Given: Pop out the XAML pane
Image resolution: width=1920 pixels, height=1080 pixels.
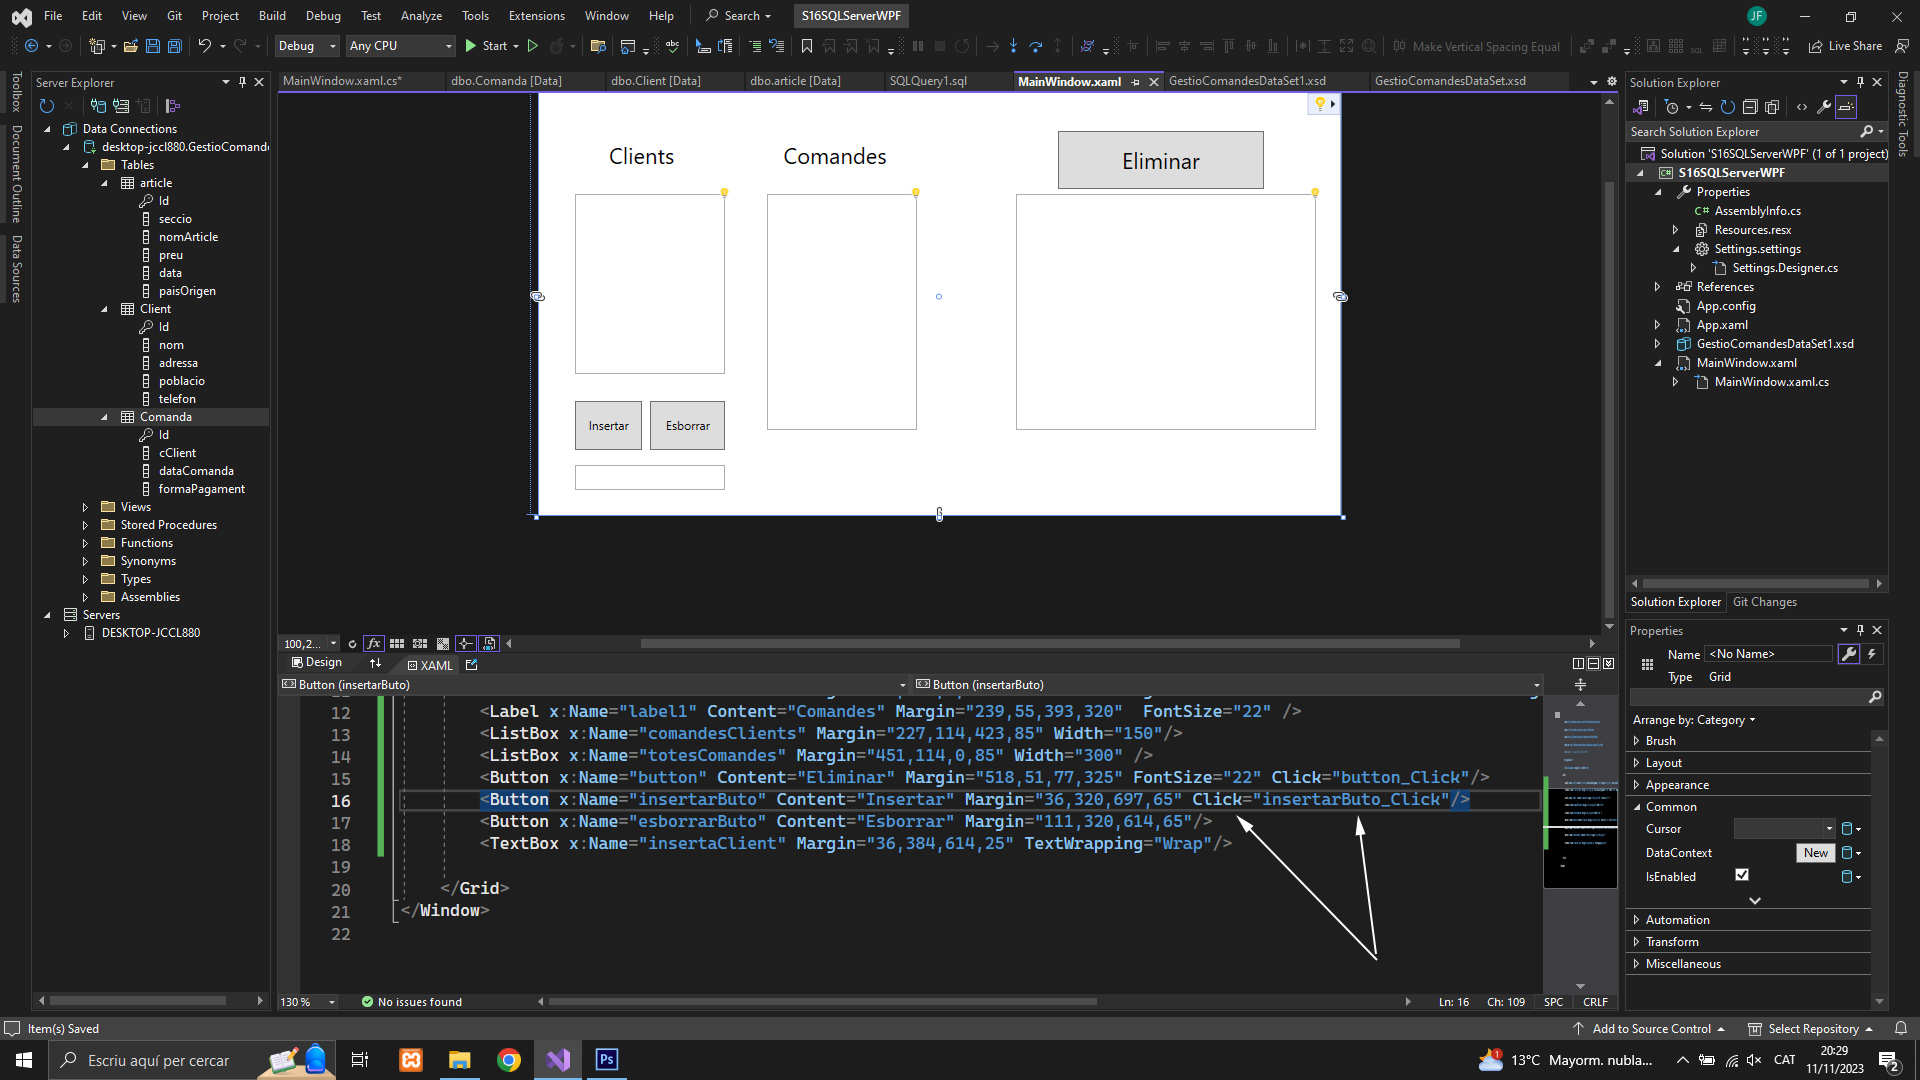Looking at the screenshot, I should click(472, 664).
